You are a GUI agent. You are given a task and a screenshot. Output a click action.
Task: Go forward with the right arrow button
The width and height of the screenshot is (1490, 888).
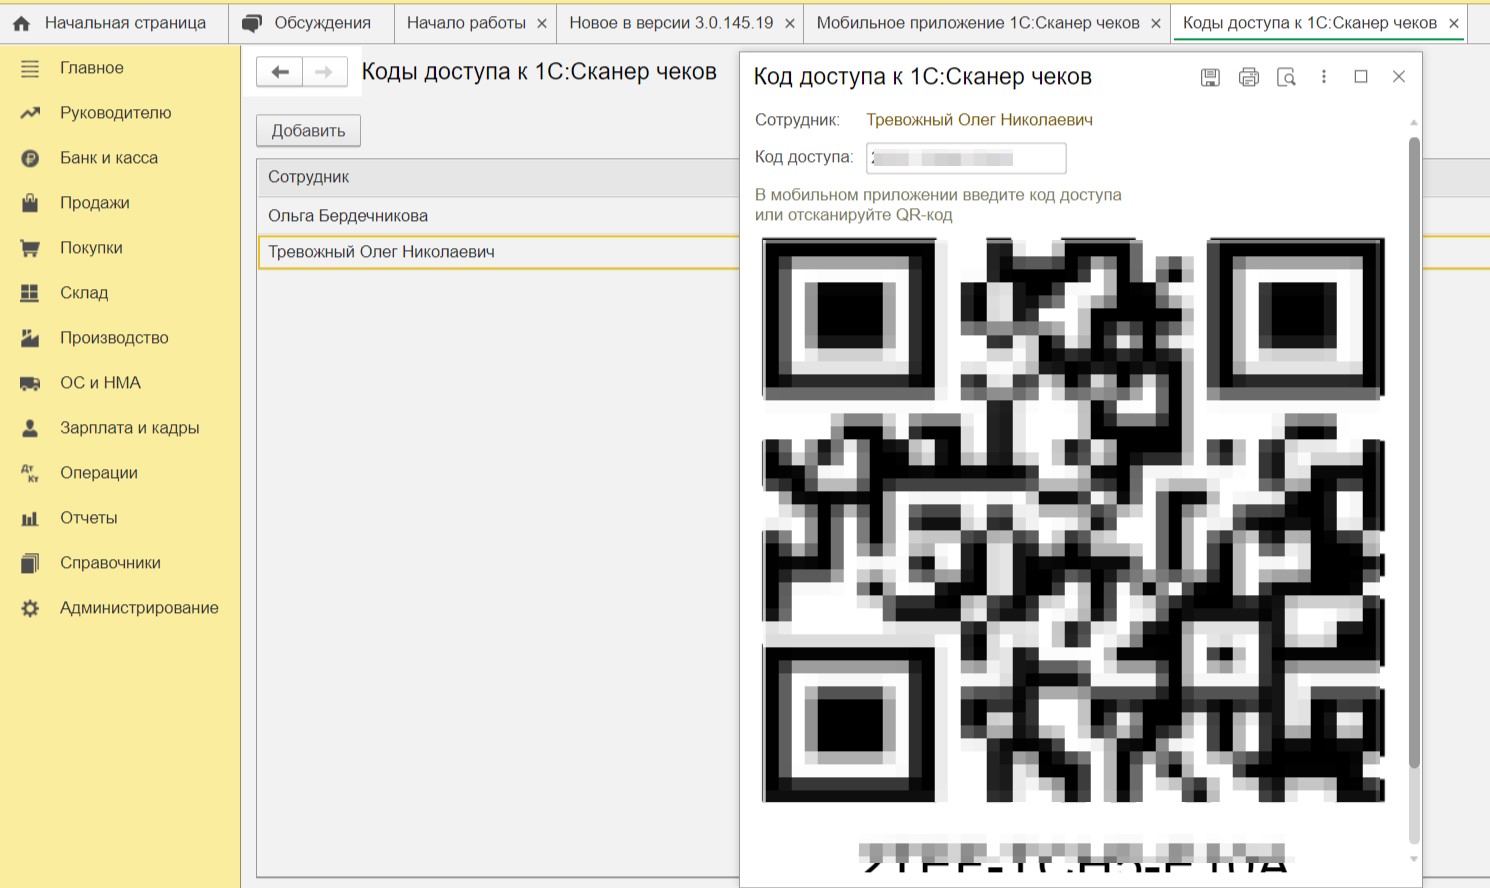pos(324,72)
